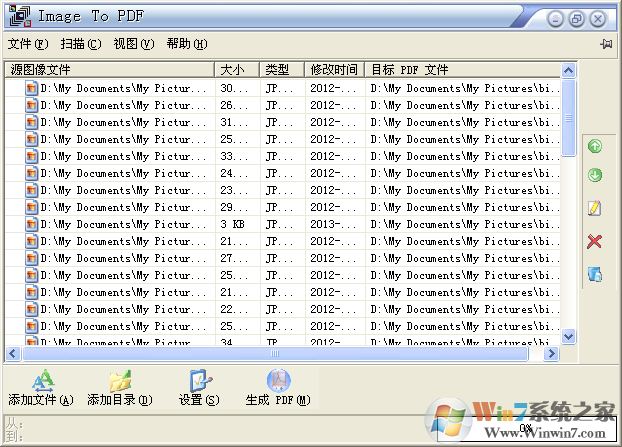Delete selected image with red X icon
Viewport: 622px width, 447px height.
point(594,241)
